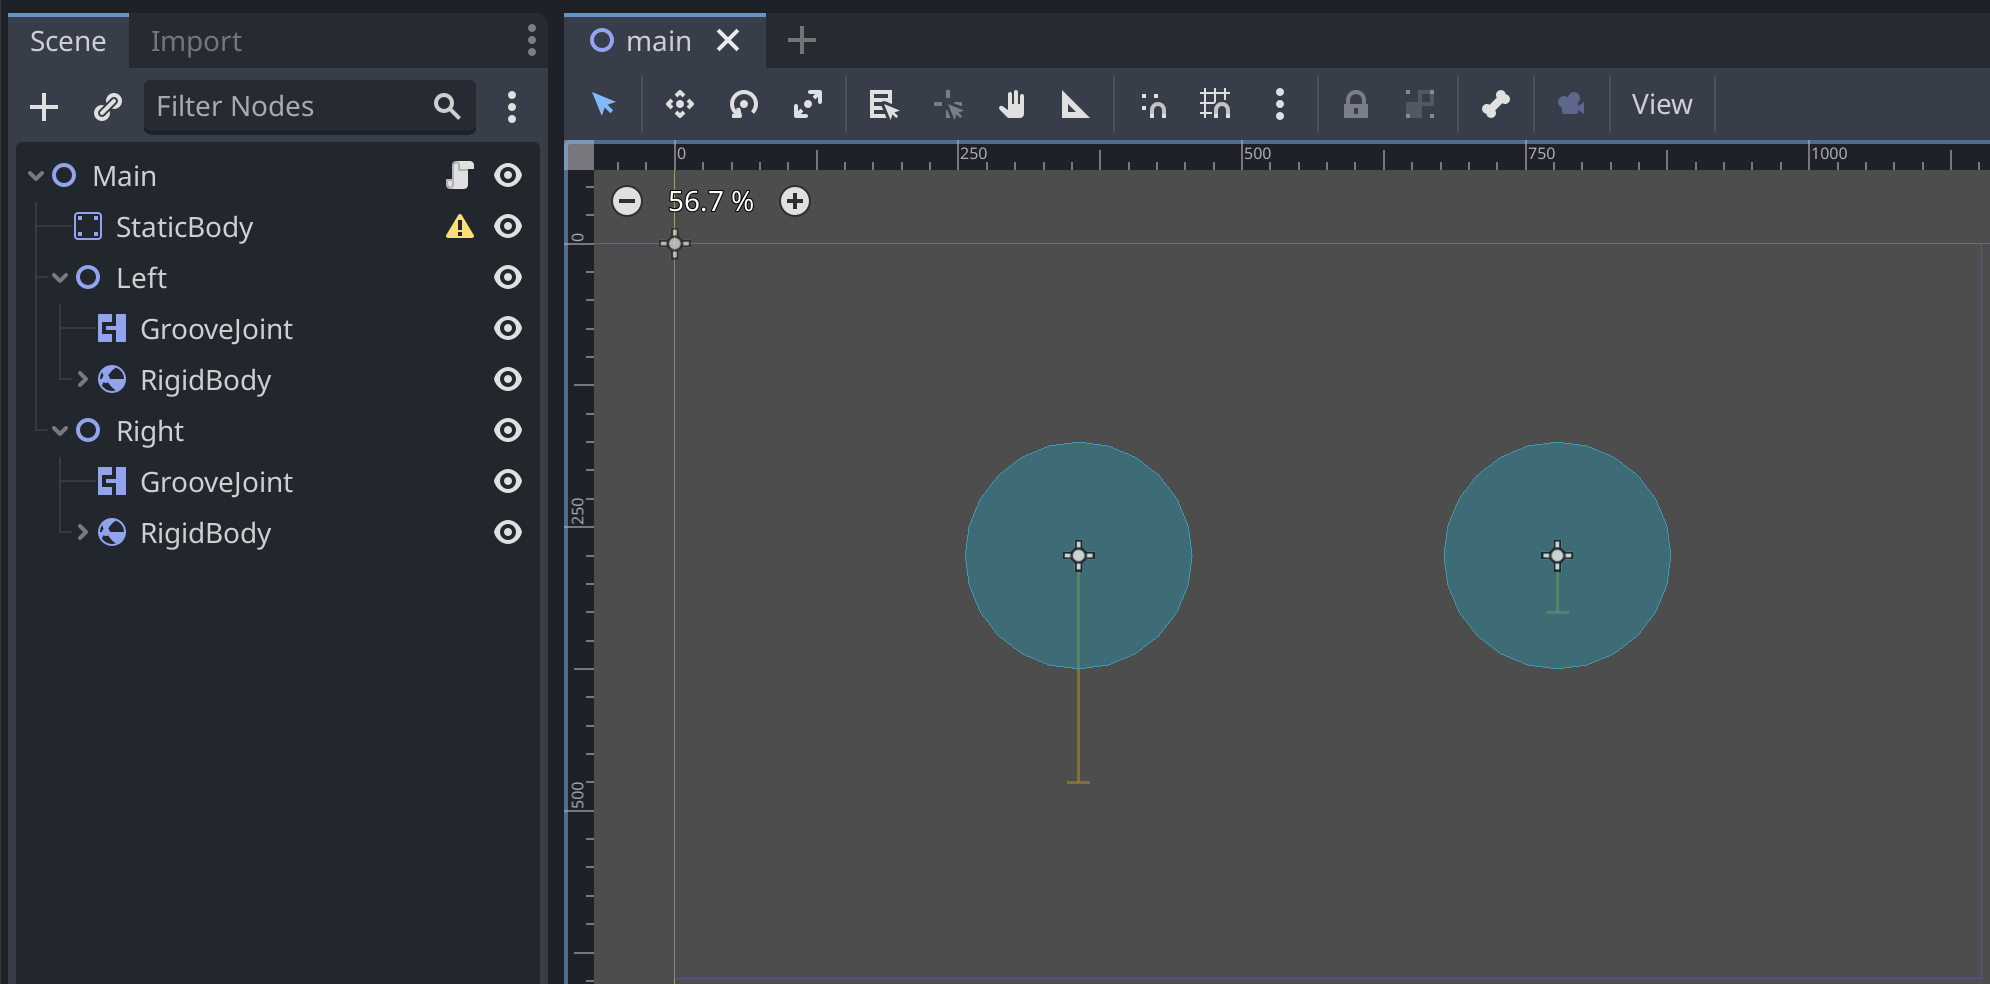
Task: Expand the RigidBody under Right
Action: (81, 532)
